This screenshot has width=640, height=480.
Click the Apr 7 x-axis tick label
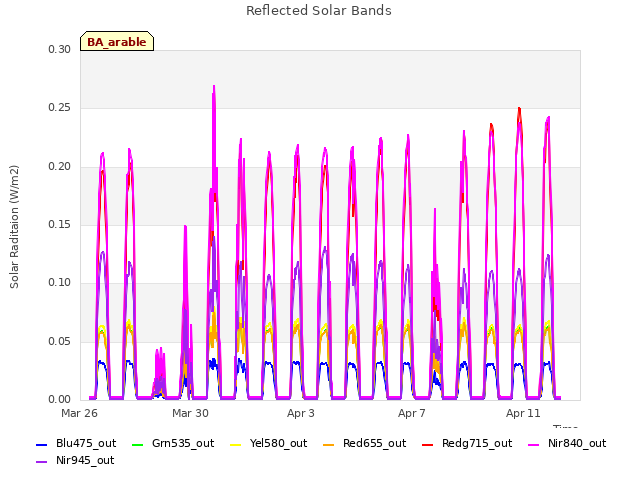coord(412,413)
